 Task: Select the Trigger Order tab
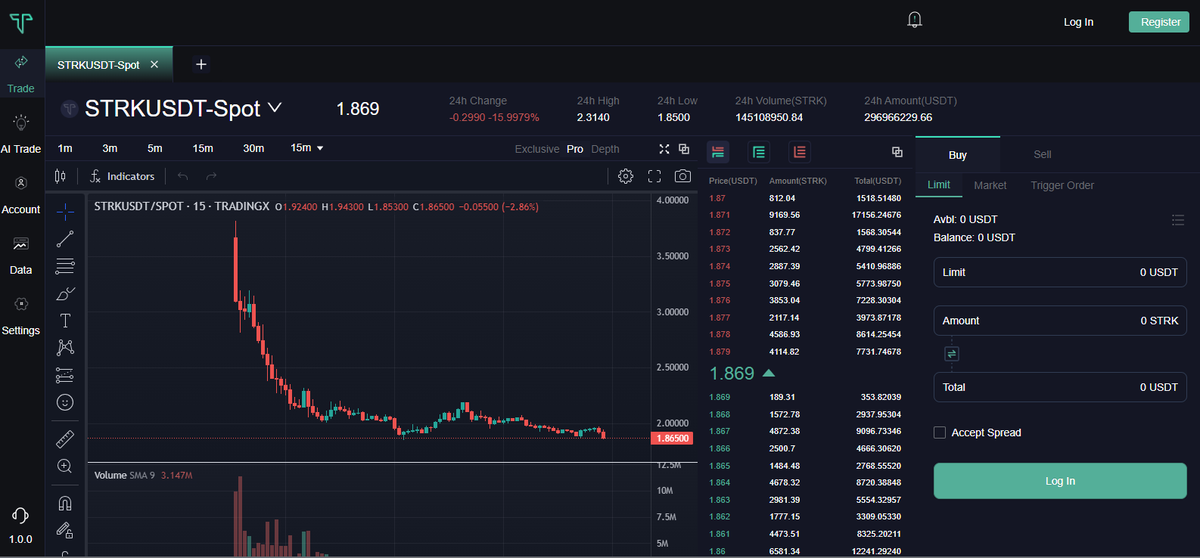point(1062,185)
